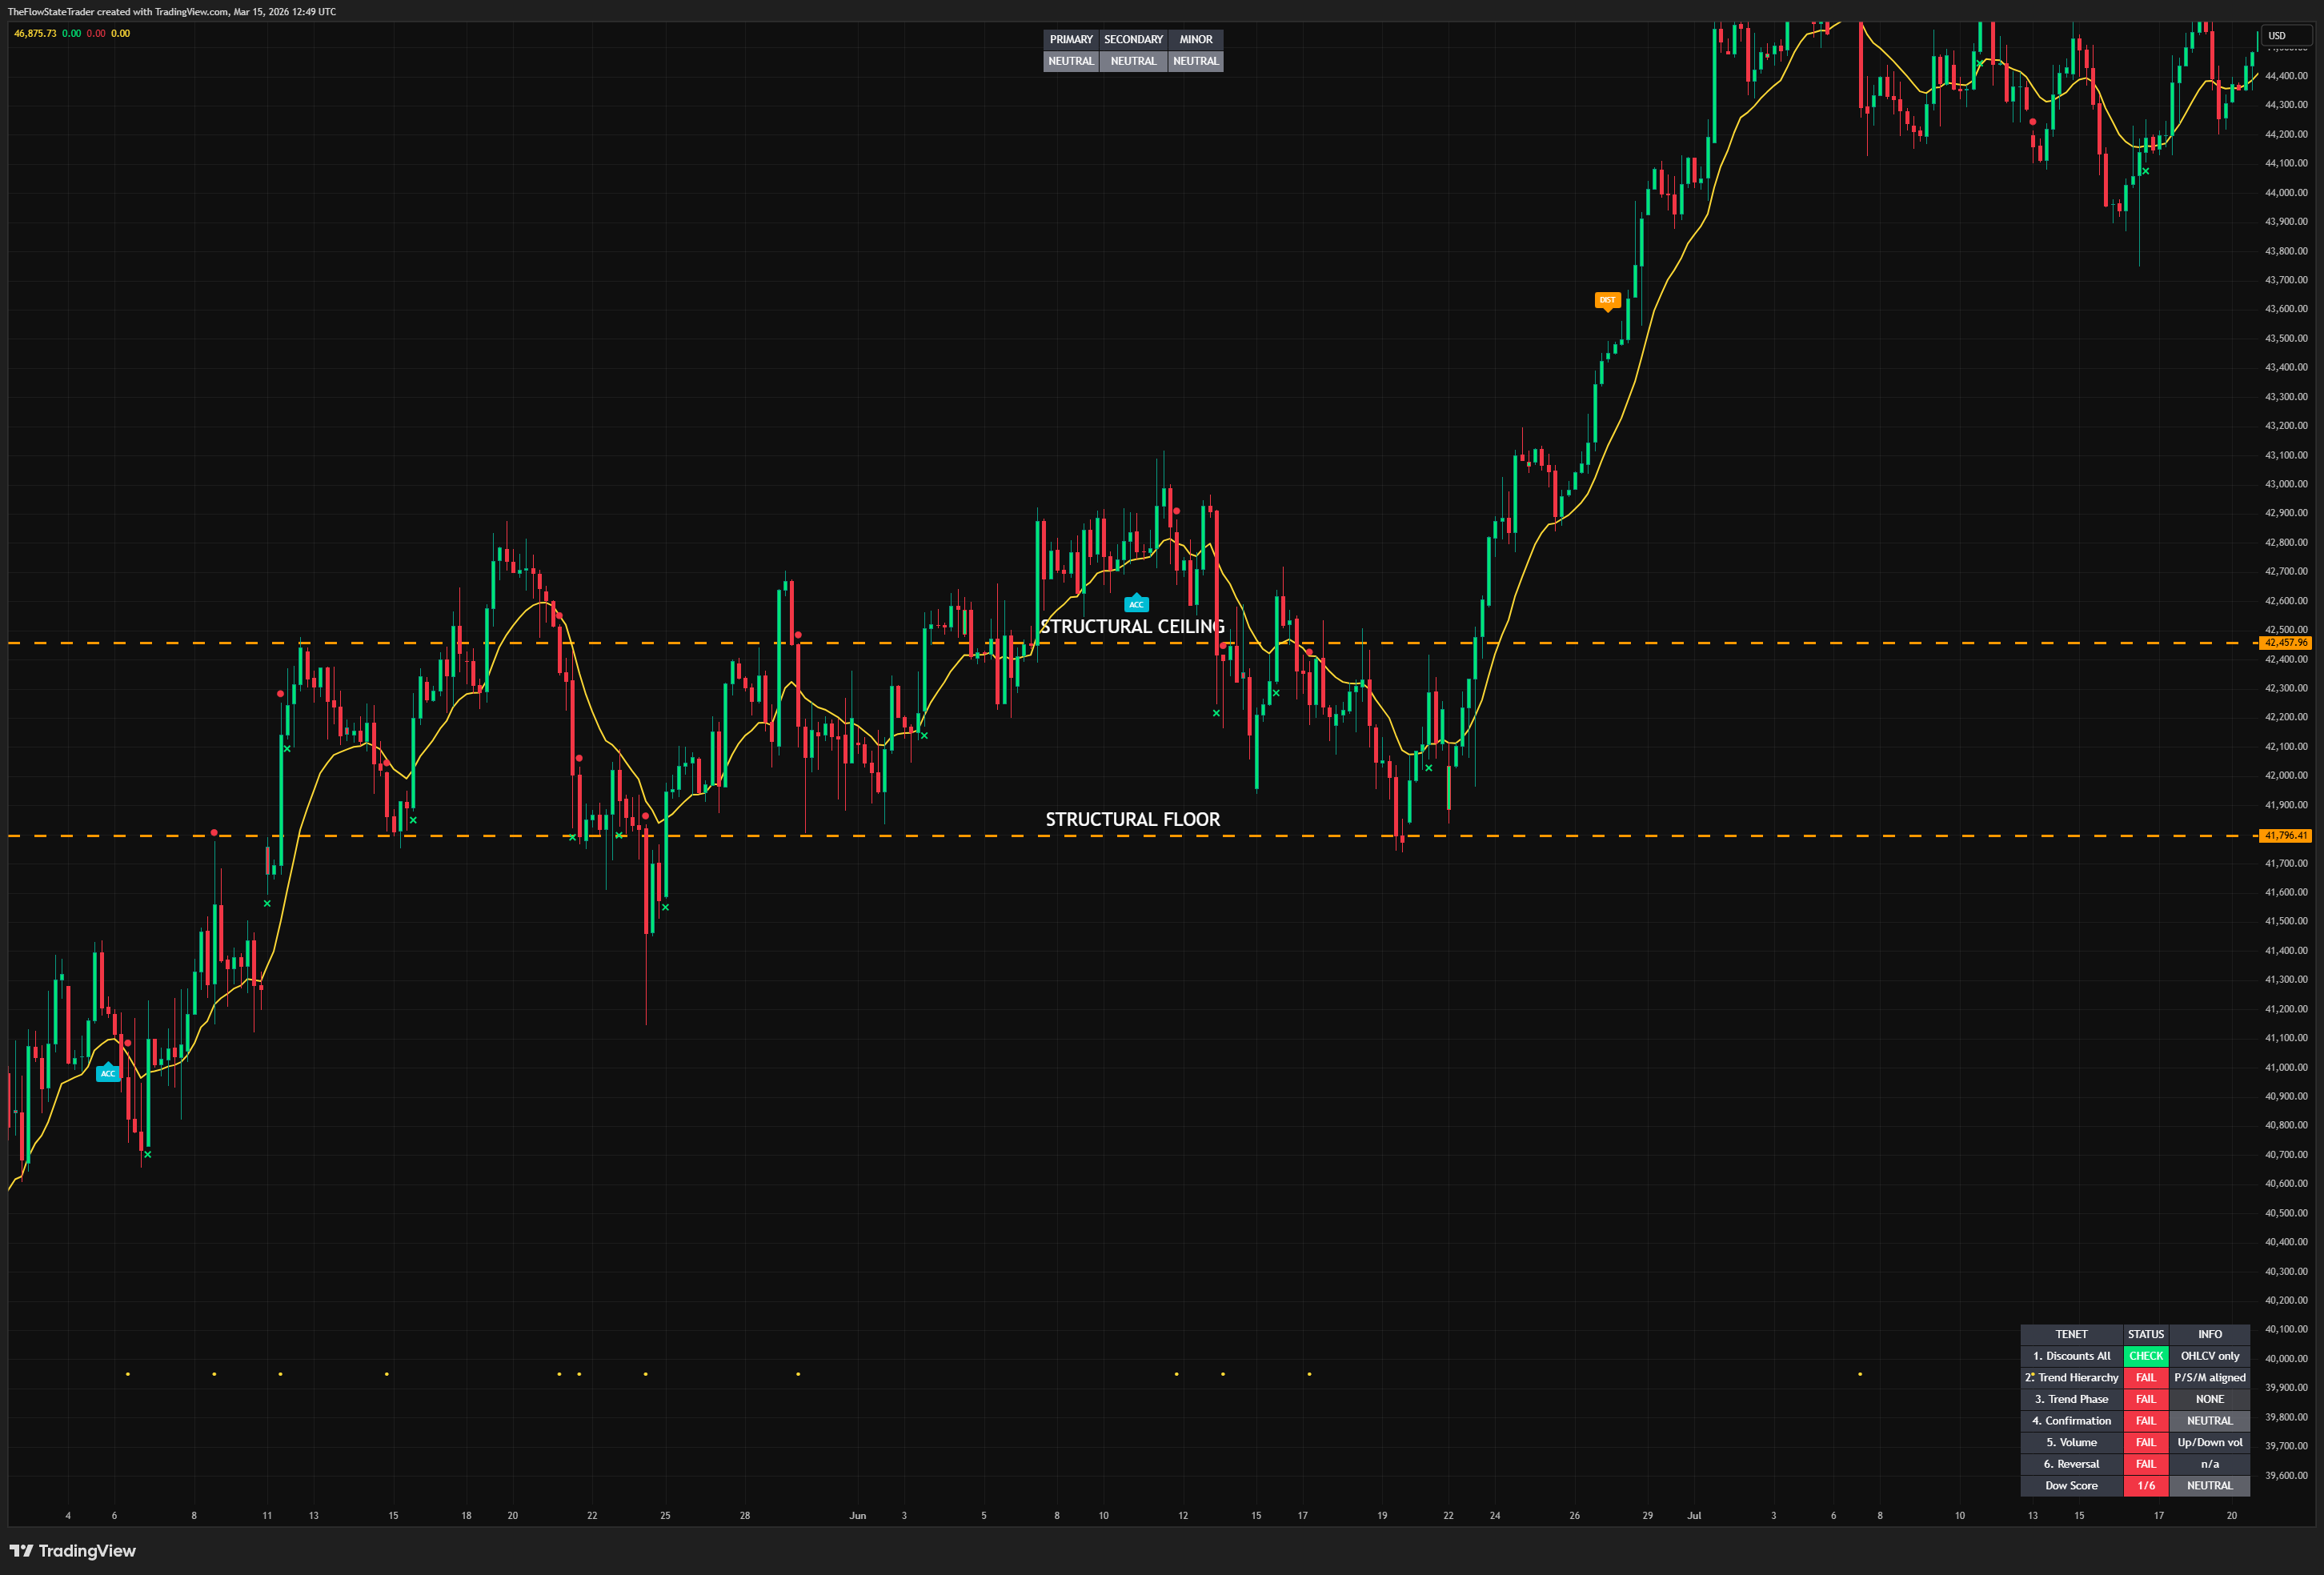Click the '2. Trend Hierarchy' row label
2324x1575 pixels.
coord(2071,1378)
